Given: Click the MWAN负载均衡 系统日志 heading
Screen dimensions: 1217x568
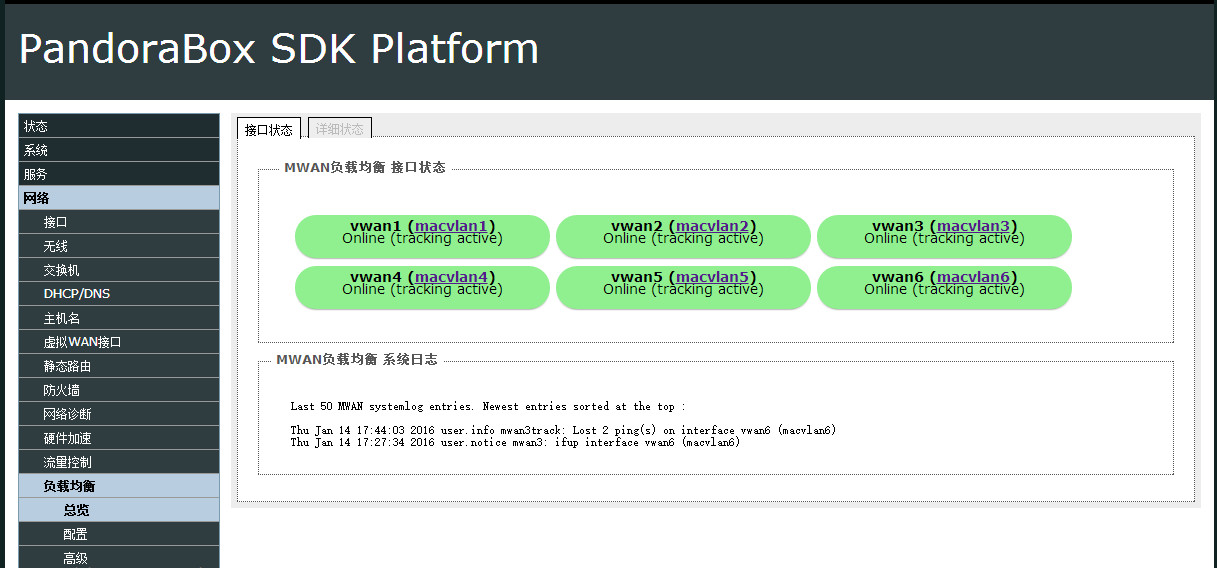Looking at the screenshot, I should pos(357,360).
